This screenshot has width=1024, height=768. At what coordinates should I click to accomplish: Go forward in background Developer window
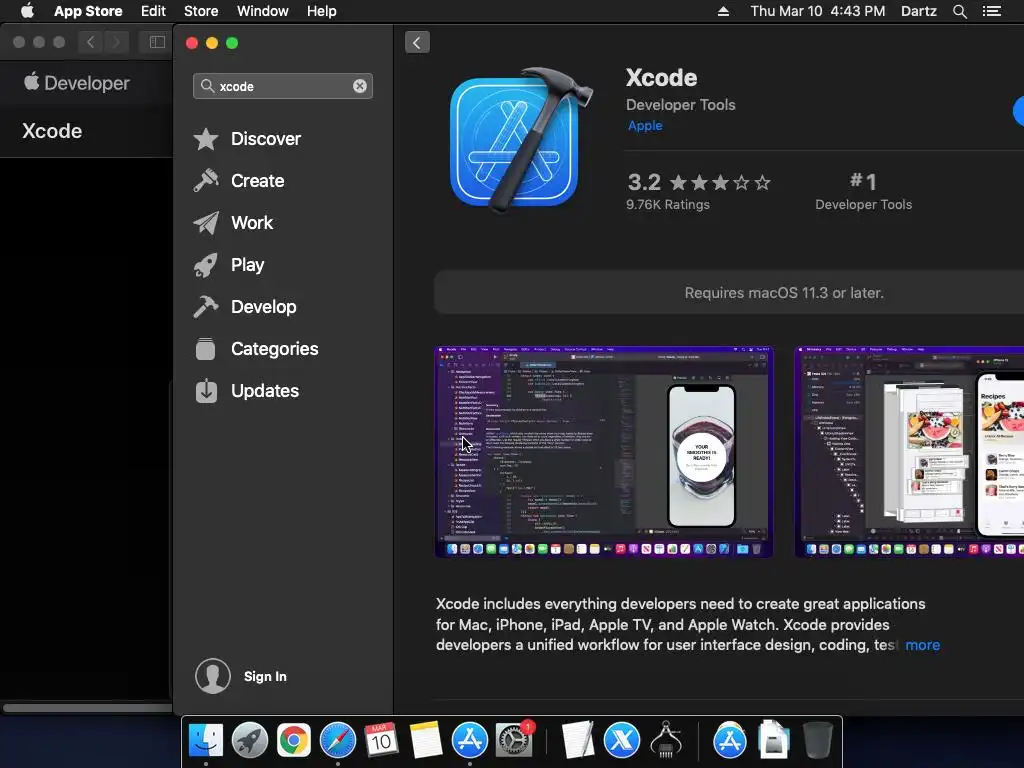tap(116, 42)
